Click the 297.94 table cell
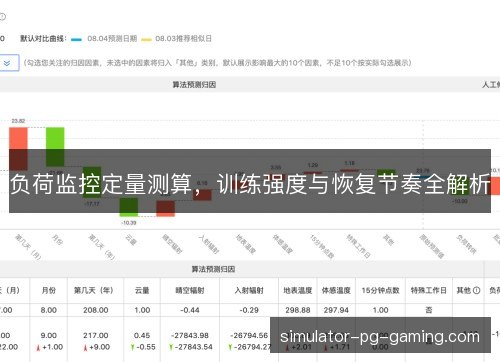 pyautogui.click(x=336, y=310)
